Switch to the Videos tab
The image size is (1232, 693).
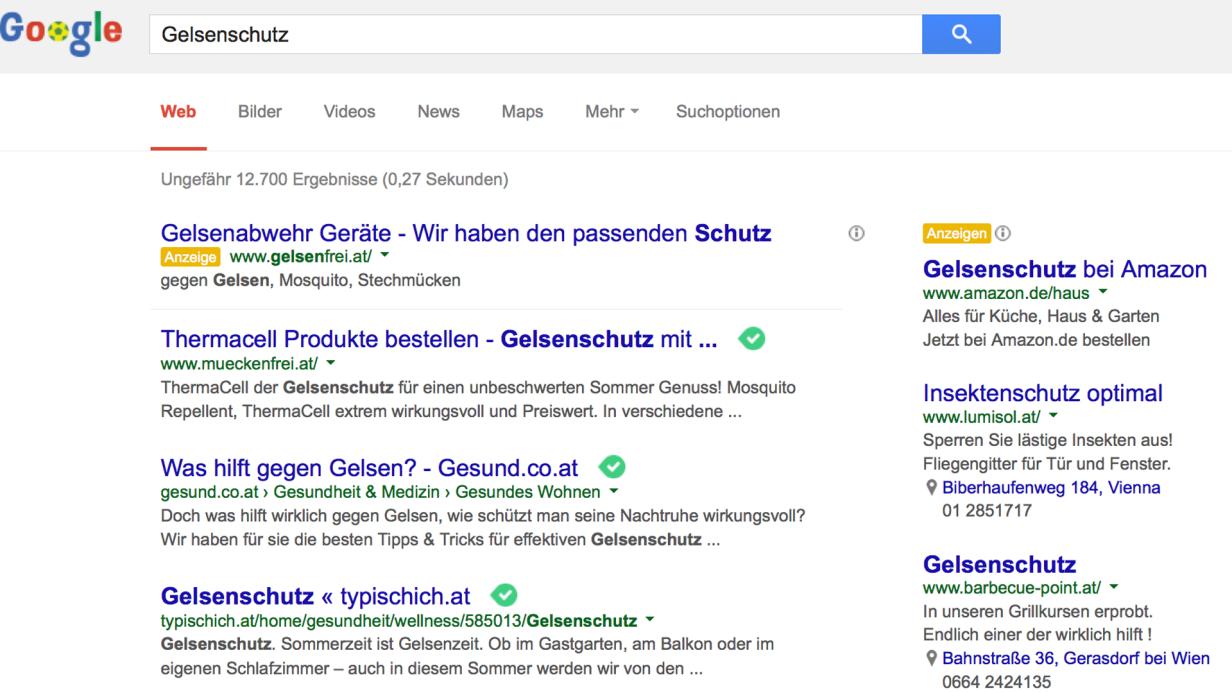[350, 112]
